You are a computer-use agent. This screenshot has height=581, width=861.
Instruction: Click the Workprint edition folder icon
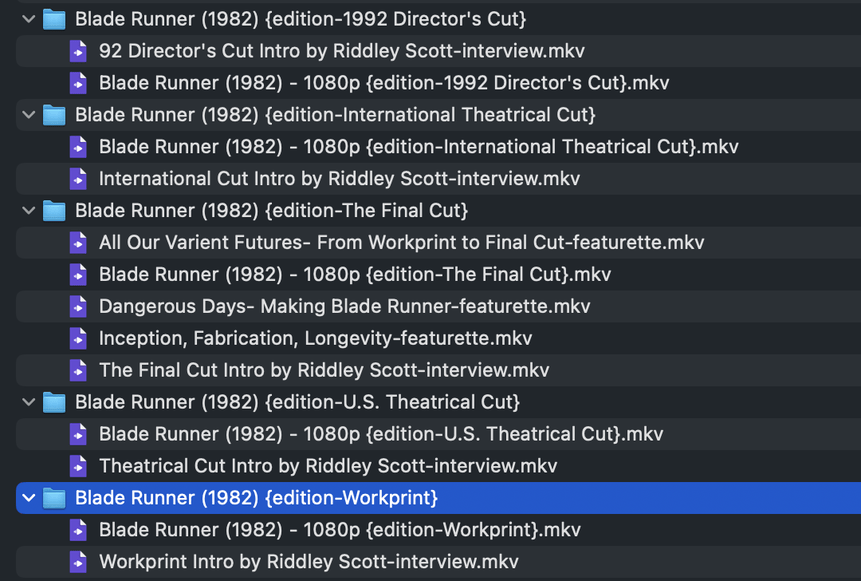[54, 498]
